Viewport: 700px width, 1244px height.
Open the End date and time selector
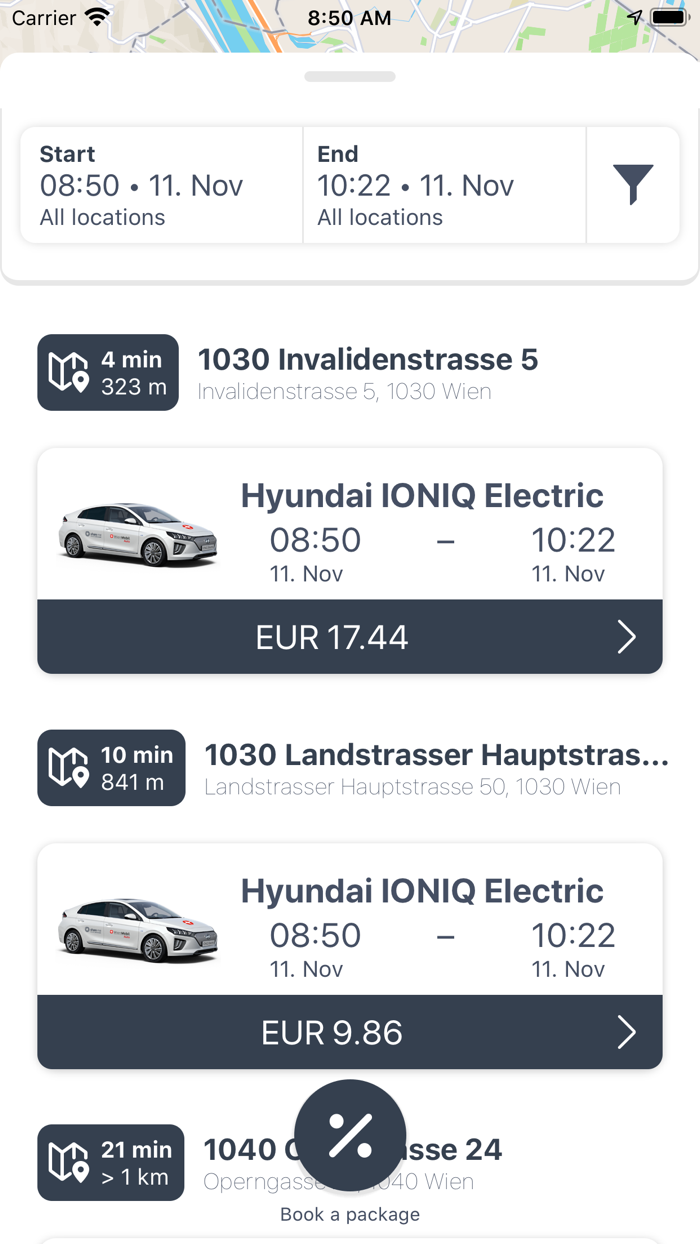coord(444,185)
